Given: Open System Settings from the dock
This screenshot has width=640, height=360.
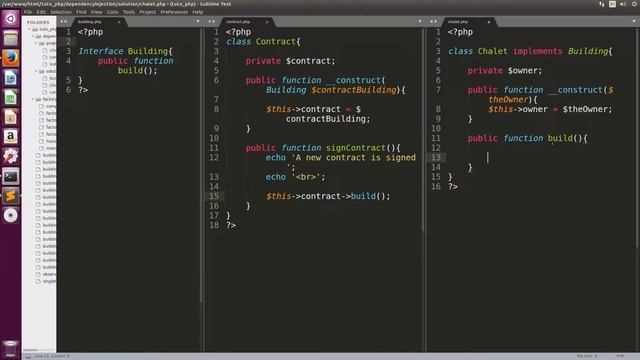Looking at the screenshot, I should (11, 156).
